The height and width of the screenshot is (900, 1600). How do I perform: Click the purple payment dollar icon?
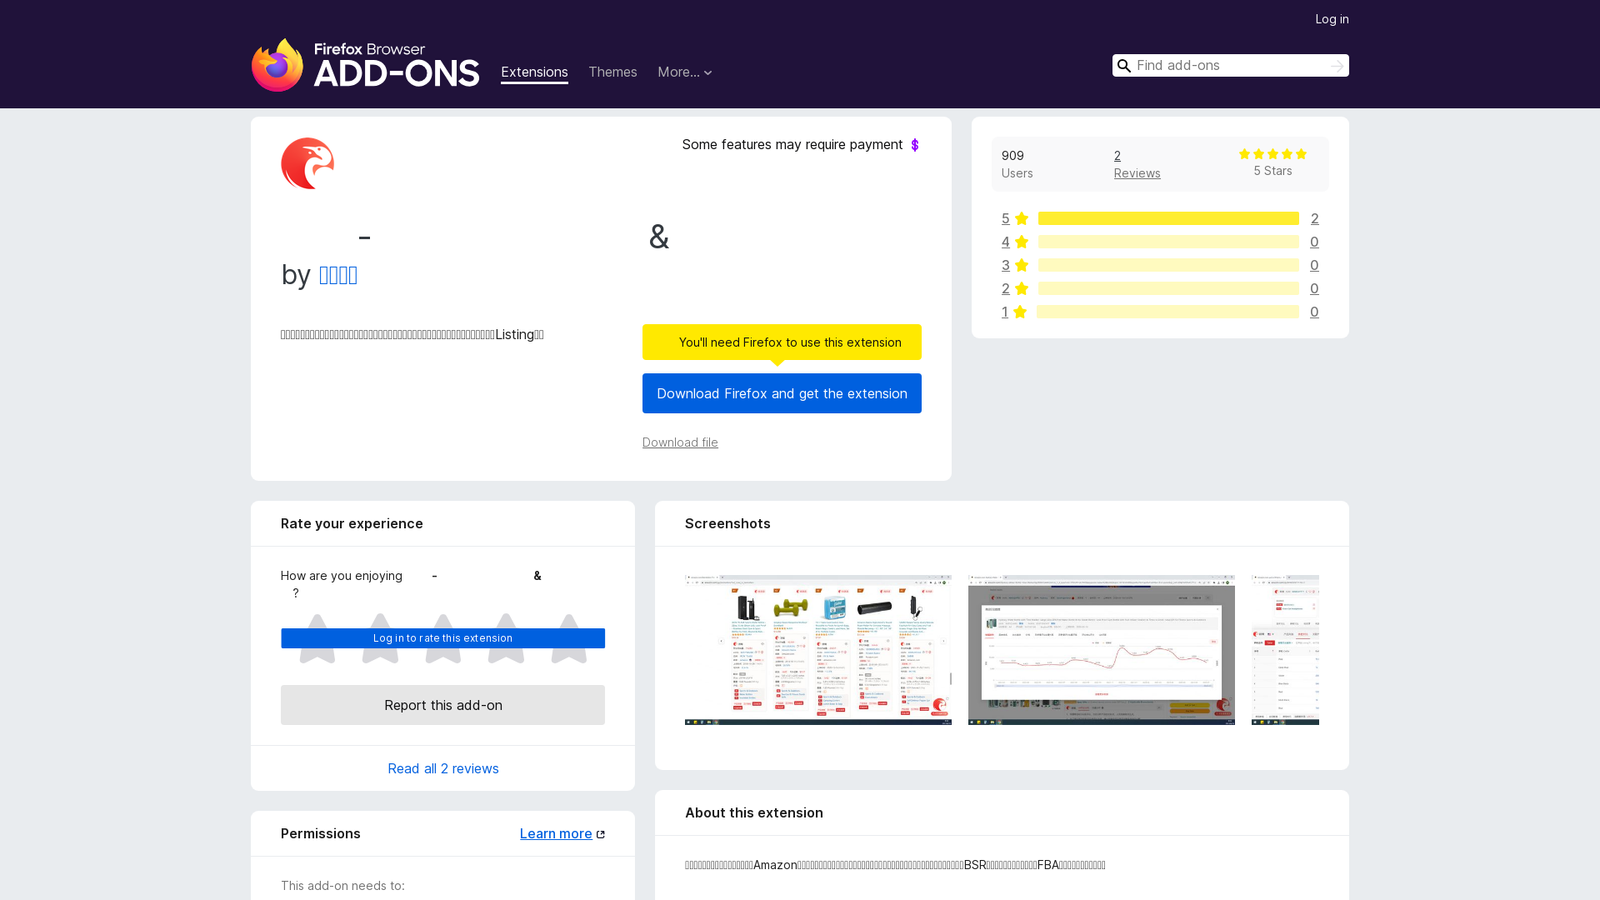(915, 145)
